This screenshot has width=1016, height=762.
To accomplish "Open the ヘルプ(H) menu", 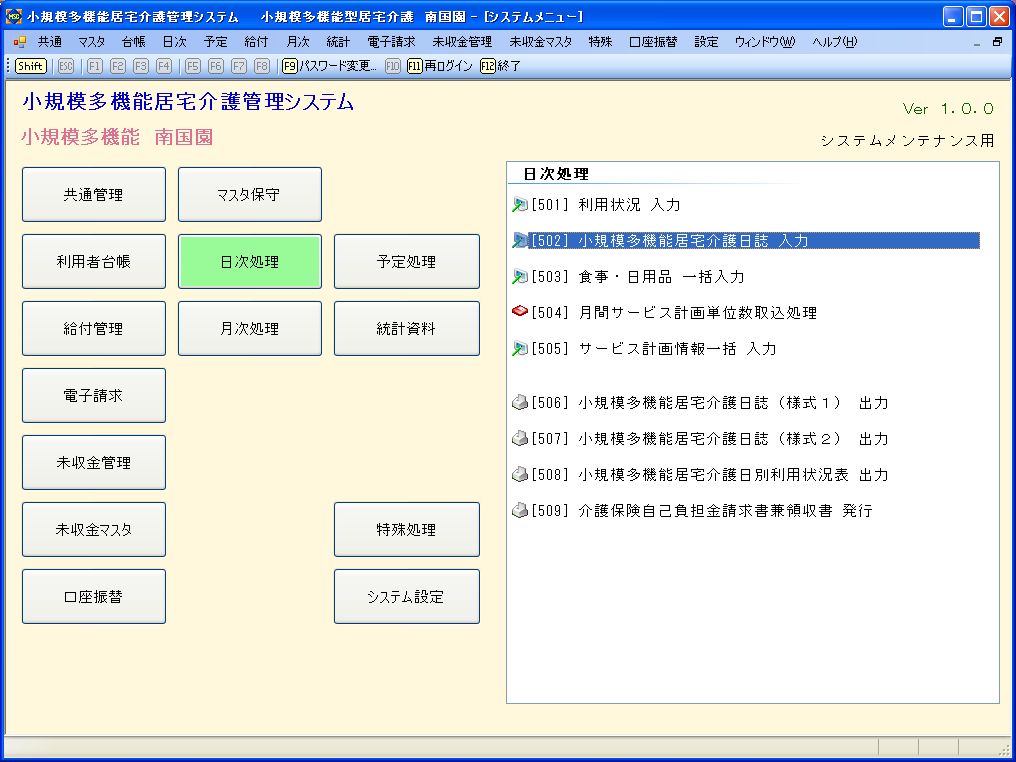I will coord(834,42).
